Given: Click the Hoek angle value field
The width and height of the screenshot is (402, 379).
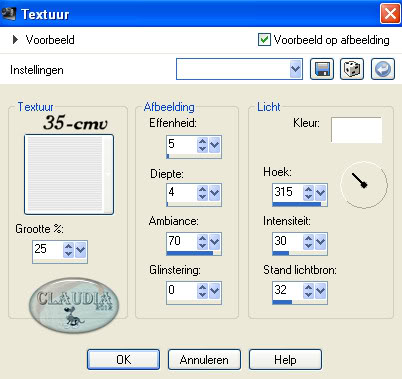Looking at the screenshot, I should (x=288, y=192).
